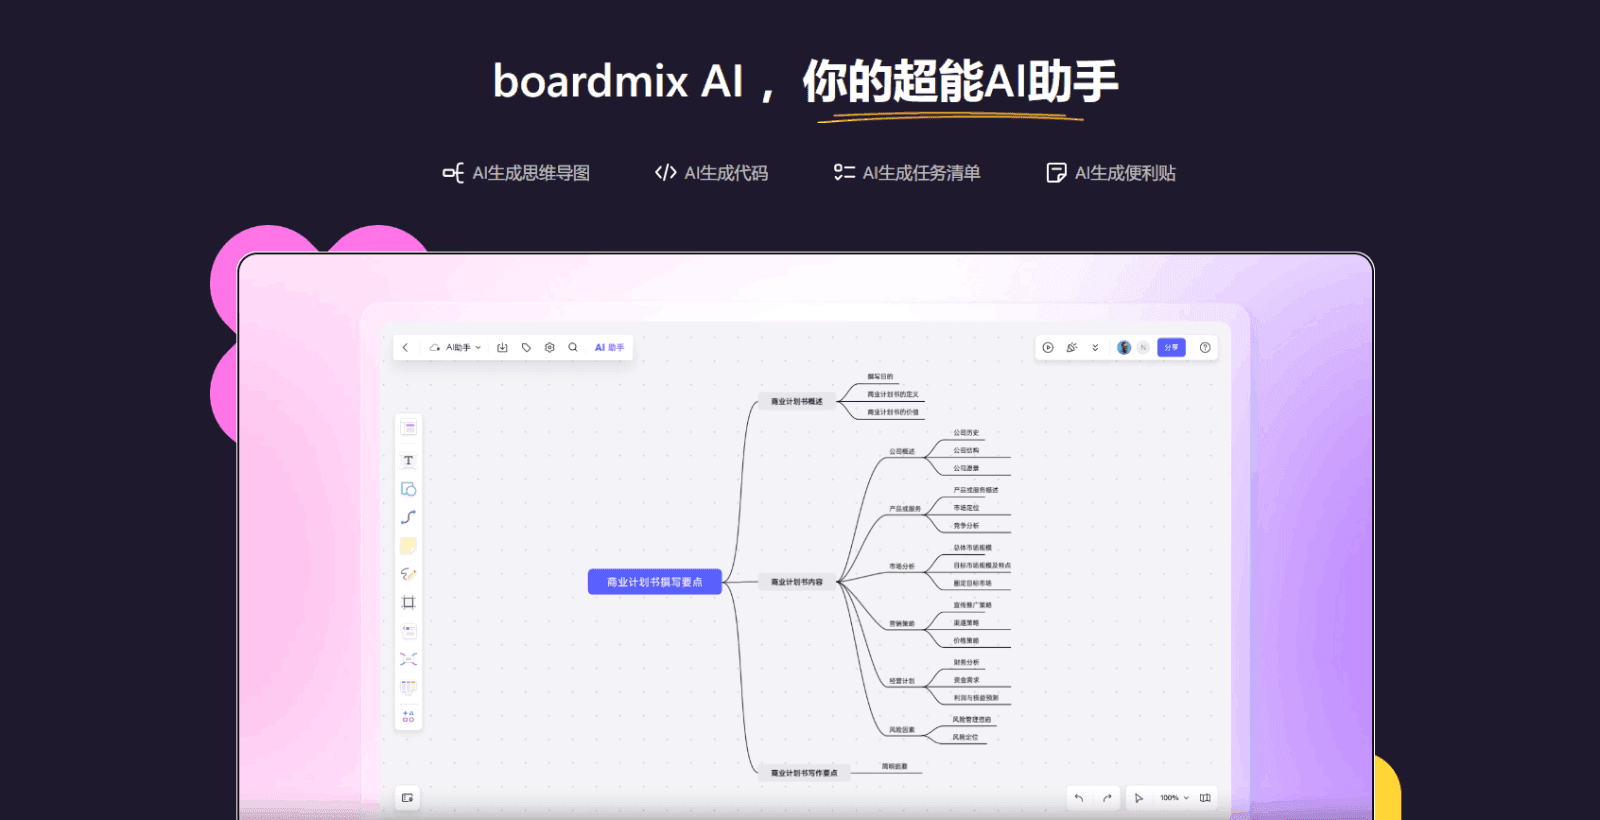1600x820 pixels.
Task: Select the node 商业计划书内容
Action: [796, 582]
